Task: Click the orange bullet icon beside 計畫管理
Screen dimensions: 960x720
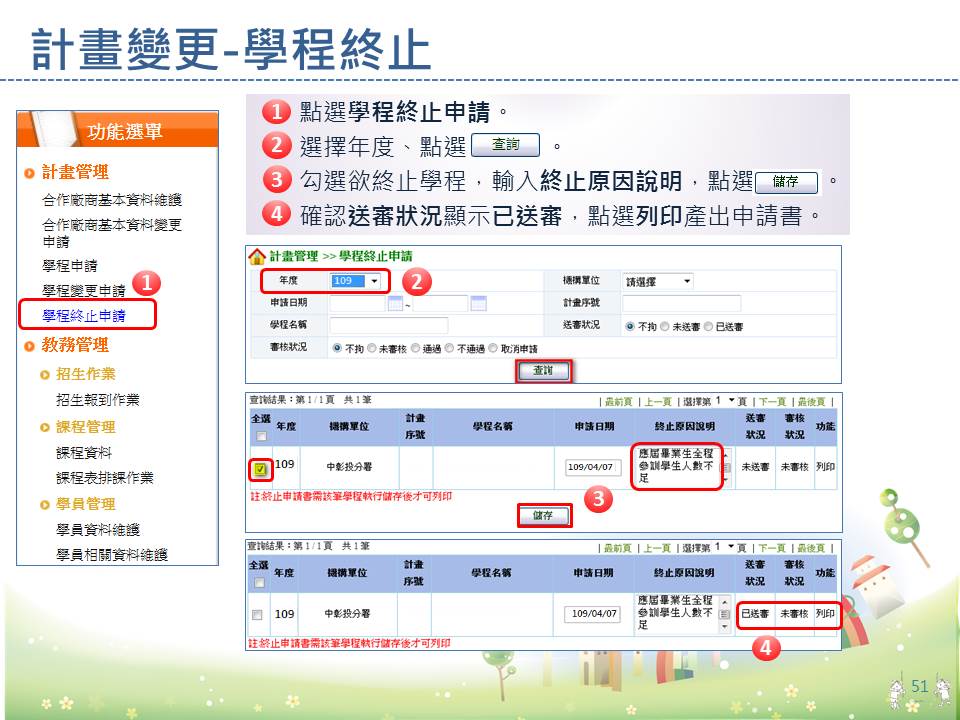Action: (31, 172)
